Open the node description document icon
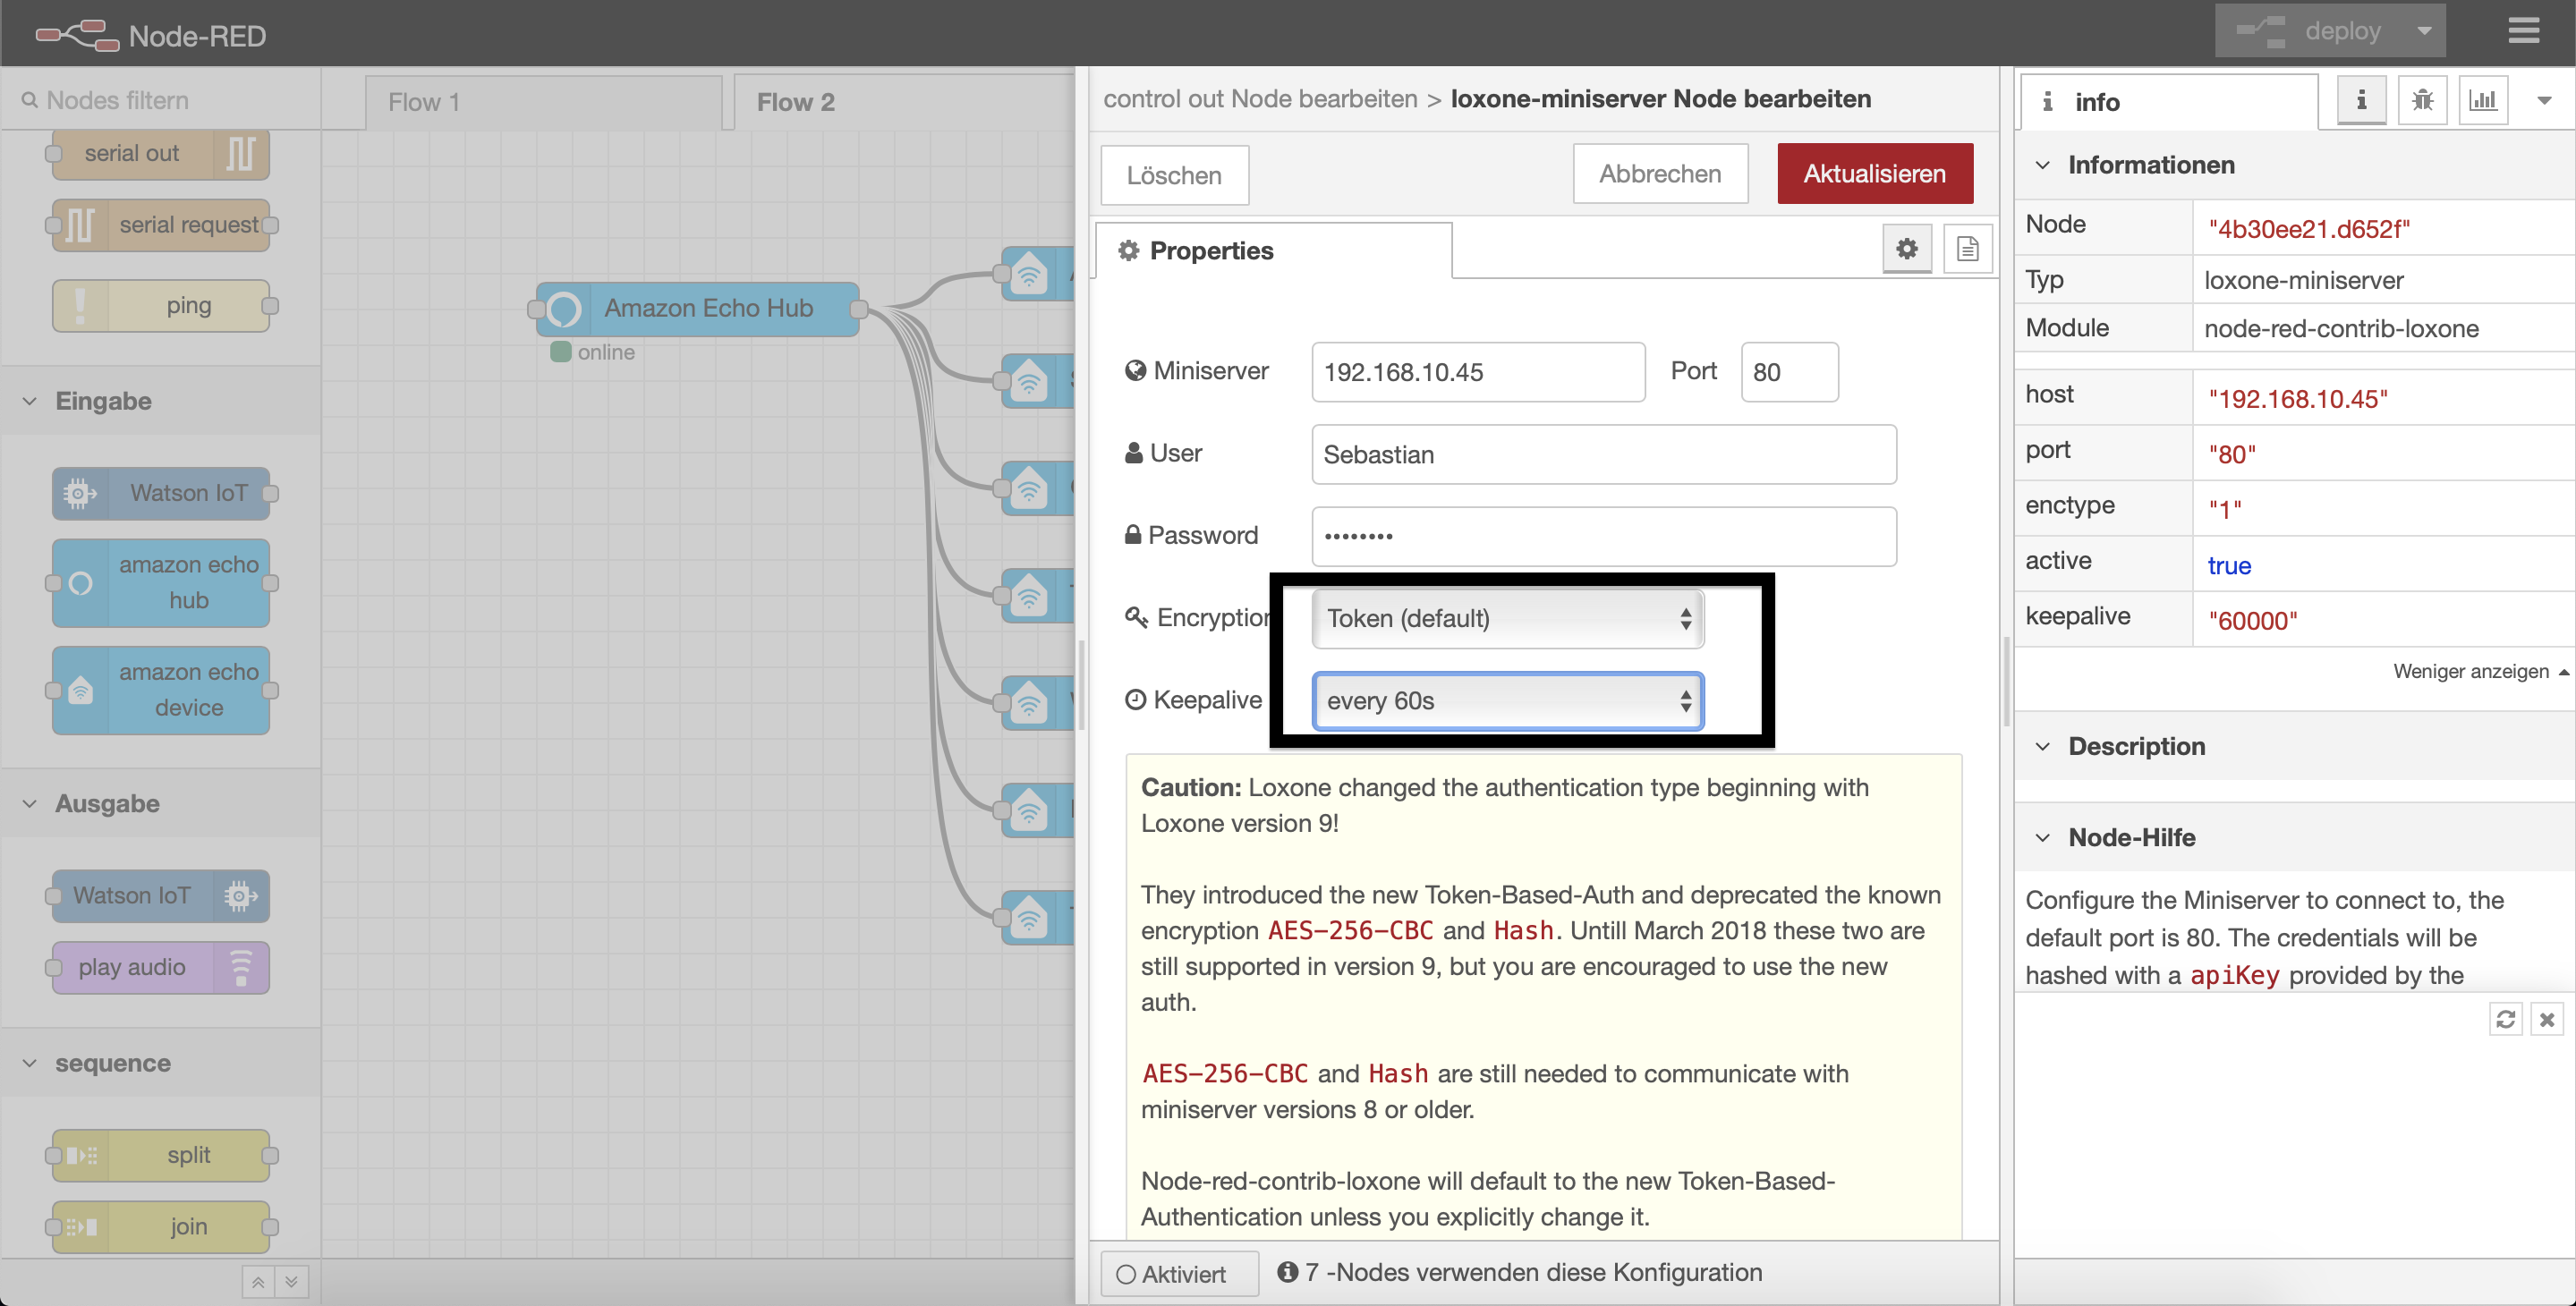 [1966, 249]
